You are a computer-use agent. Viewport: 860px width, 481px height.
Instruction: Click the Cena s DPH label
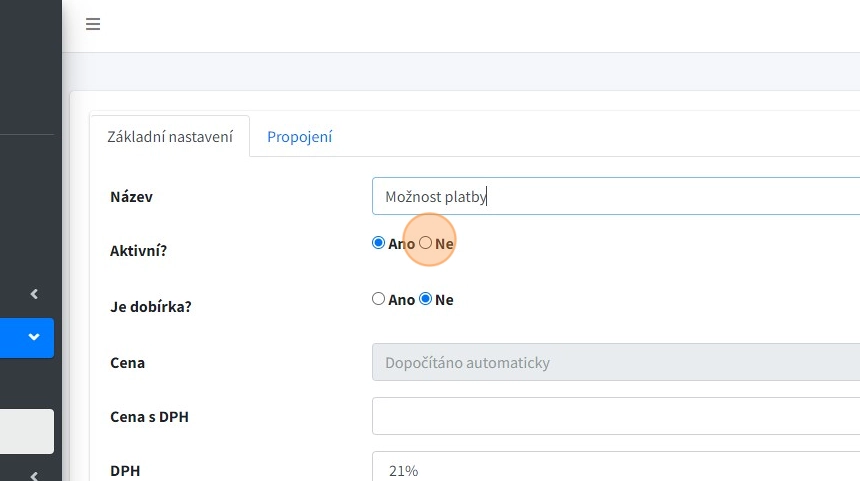(149, 417)
